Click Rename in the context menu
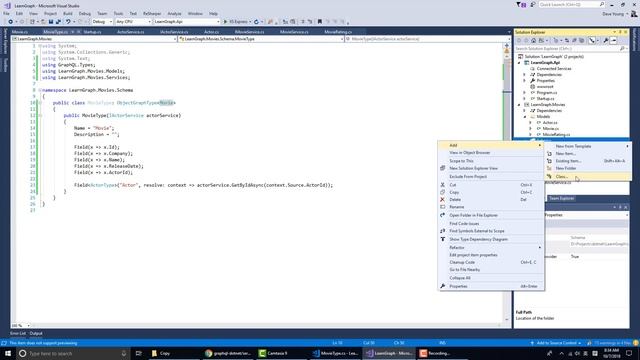 point(491,207)
